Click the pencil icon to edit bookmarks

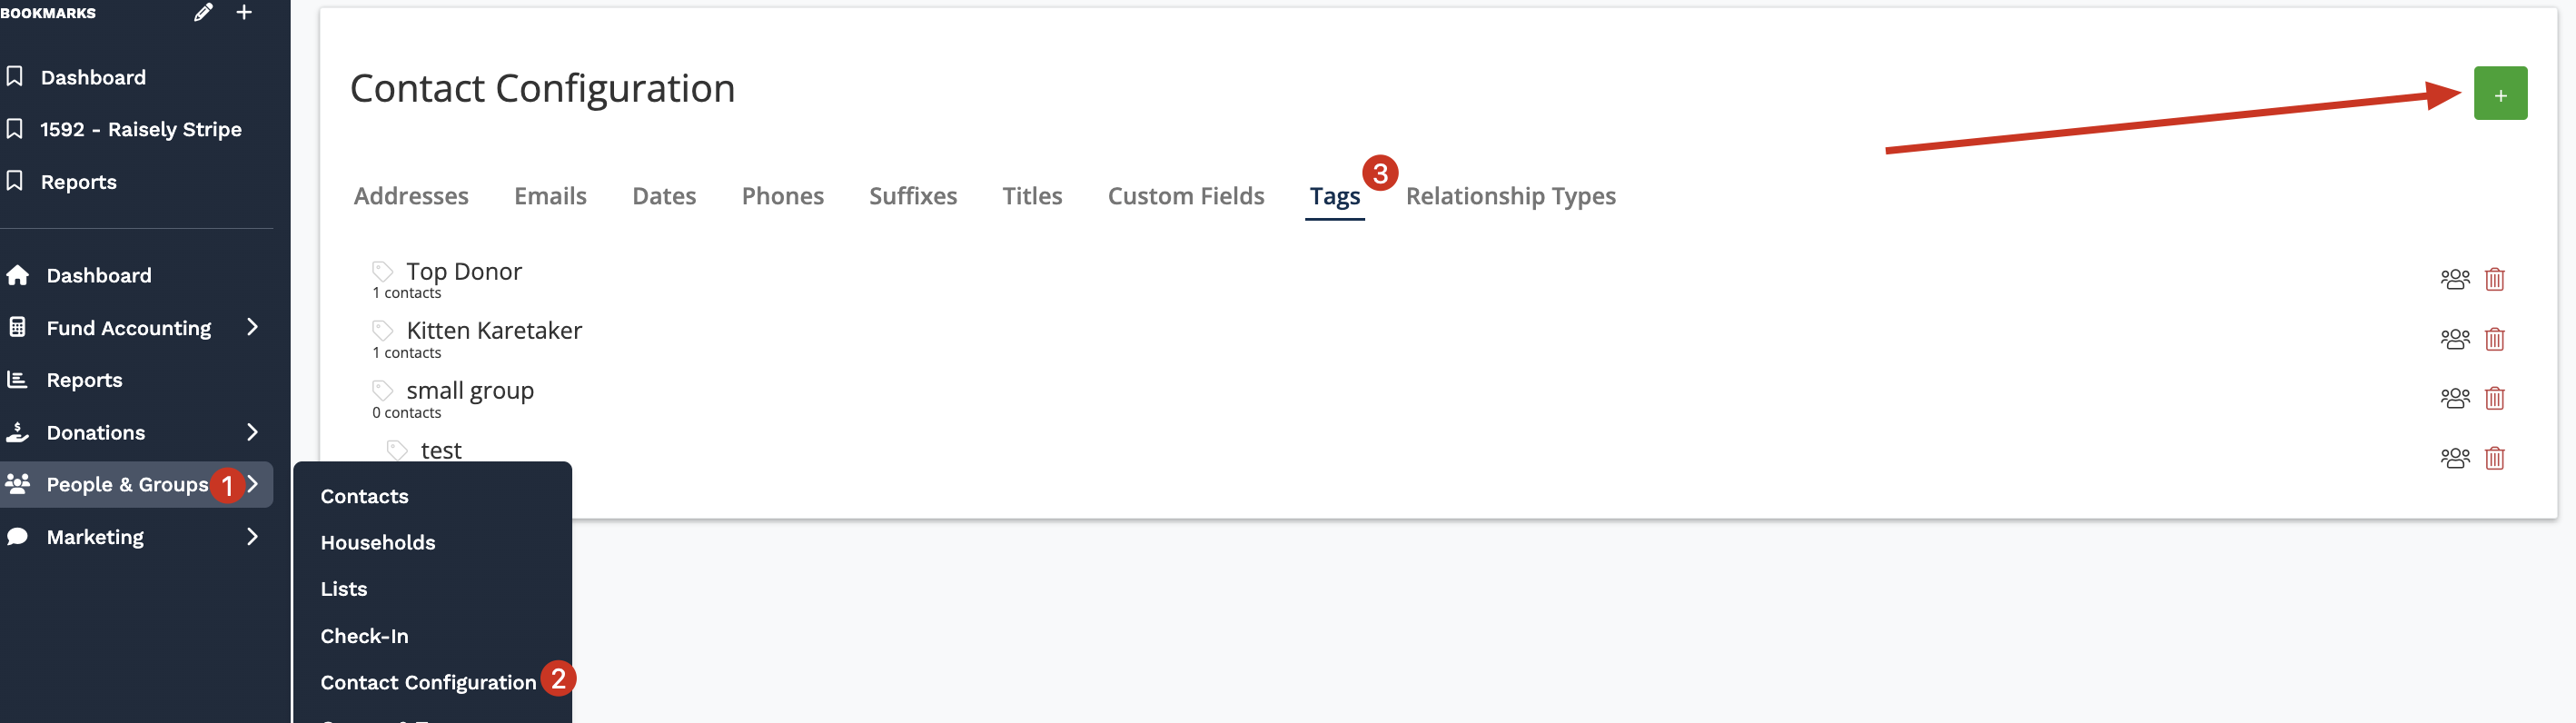click(203, 13)
